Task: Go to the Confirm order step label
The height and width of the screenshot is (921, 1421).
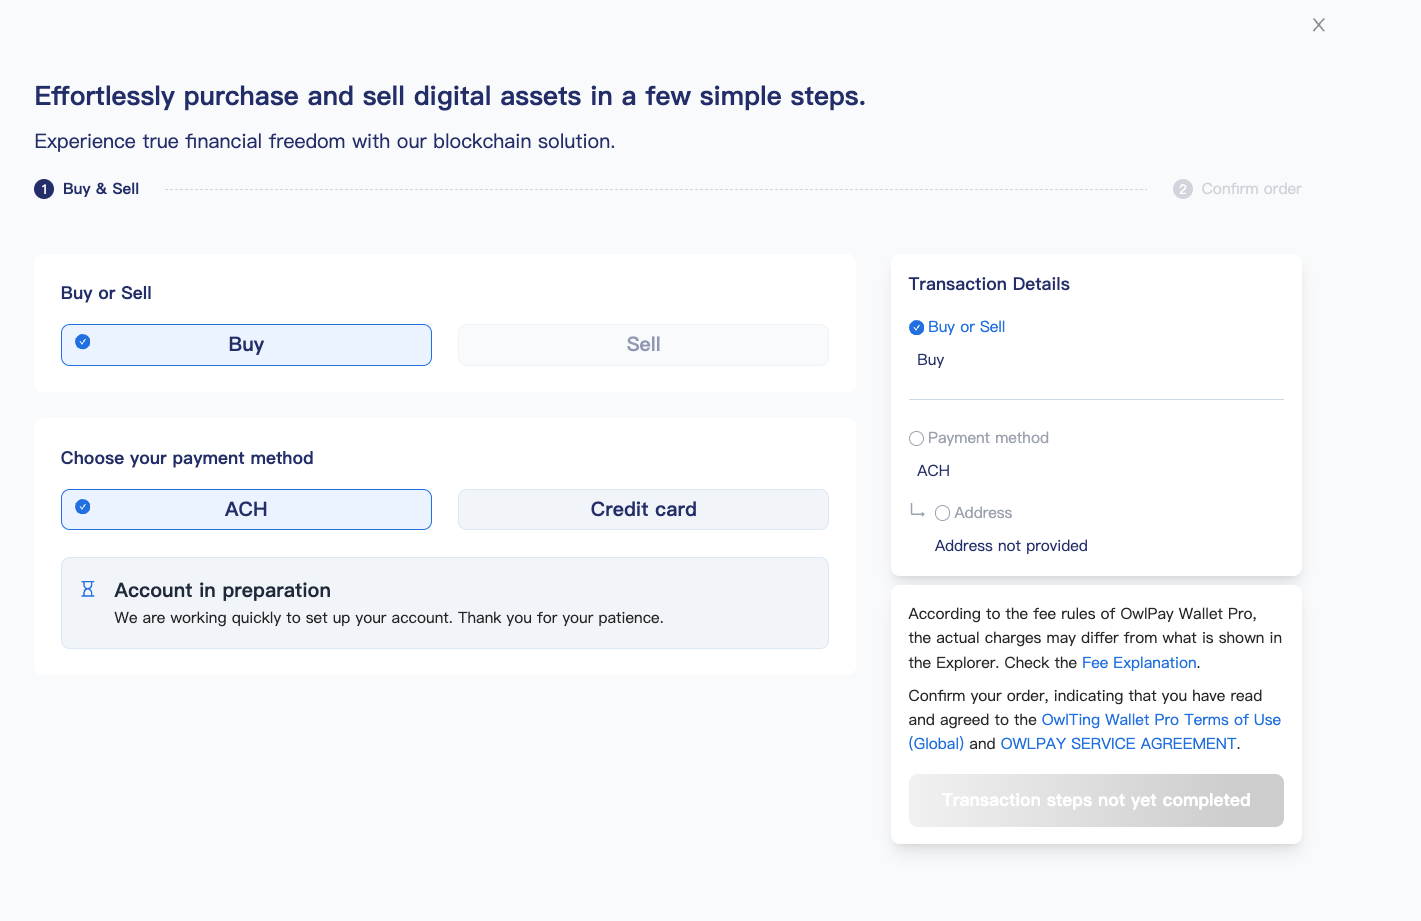Action: (1251, 189)
